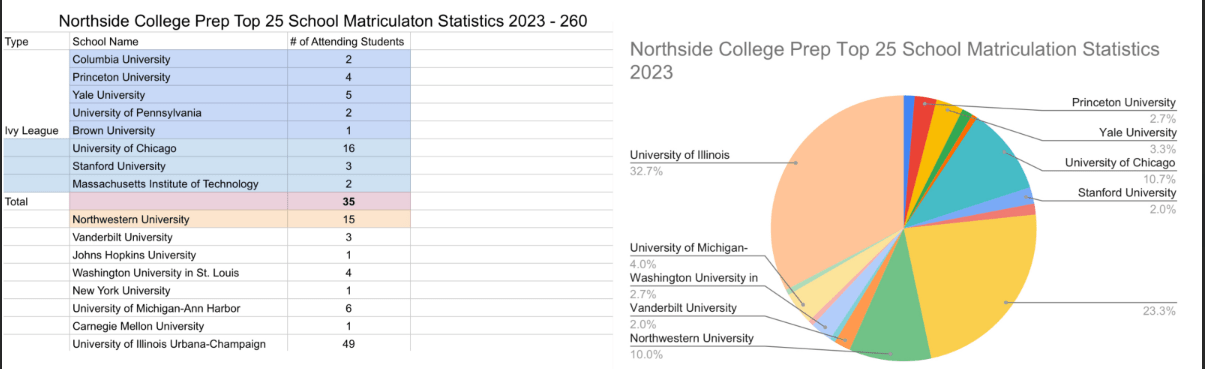Viewport: 1205px width, 369px height.
Task: Select the teal University of Chicago pie slice
Action: pos(985,160)
